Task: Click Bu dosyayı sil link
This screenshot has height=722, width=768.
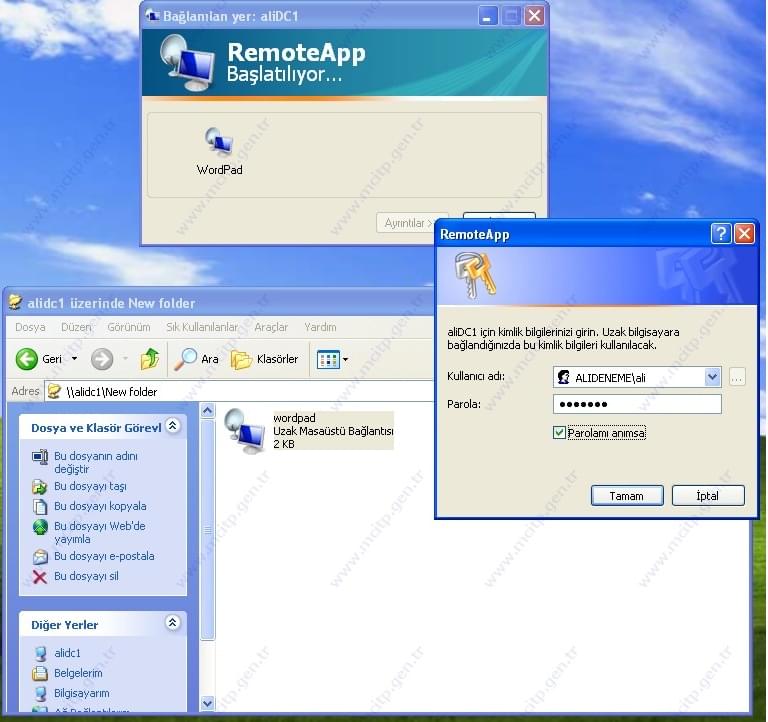Action: coord(86,577)
